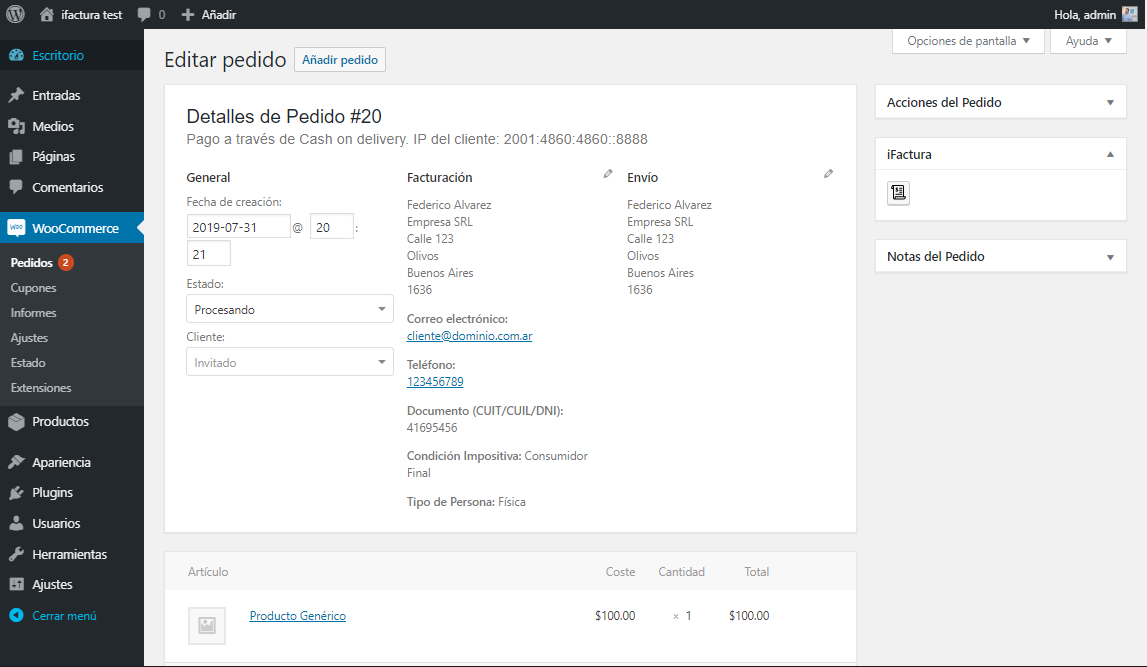Expand the Ayuda help tab
Screen dimensions: 1147x667
tap(1088, 41)
